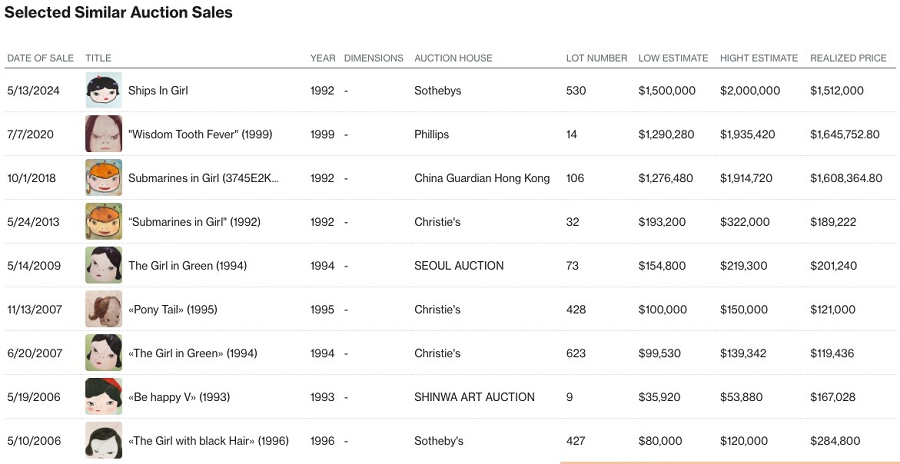Open the "Ships In Girl" title link
The image size is (900, 464).
click(x=158, y=91)
